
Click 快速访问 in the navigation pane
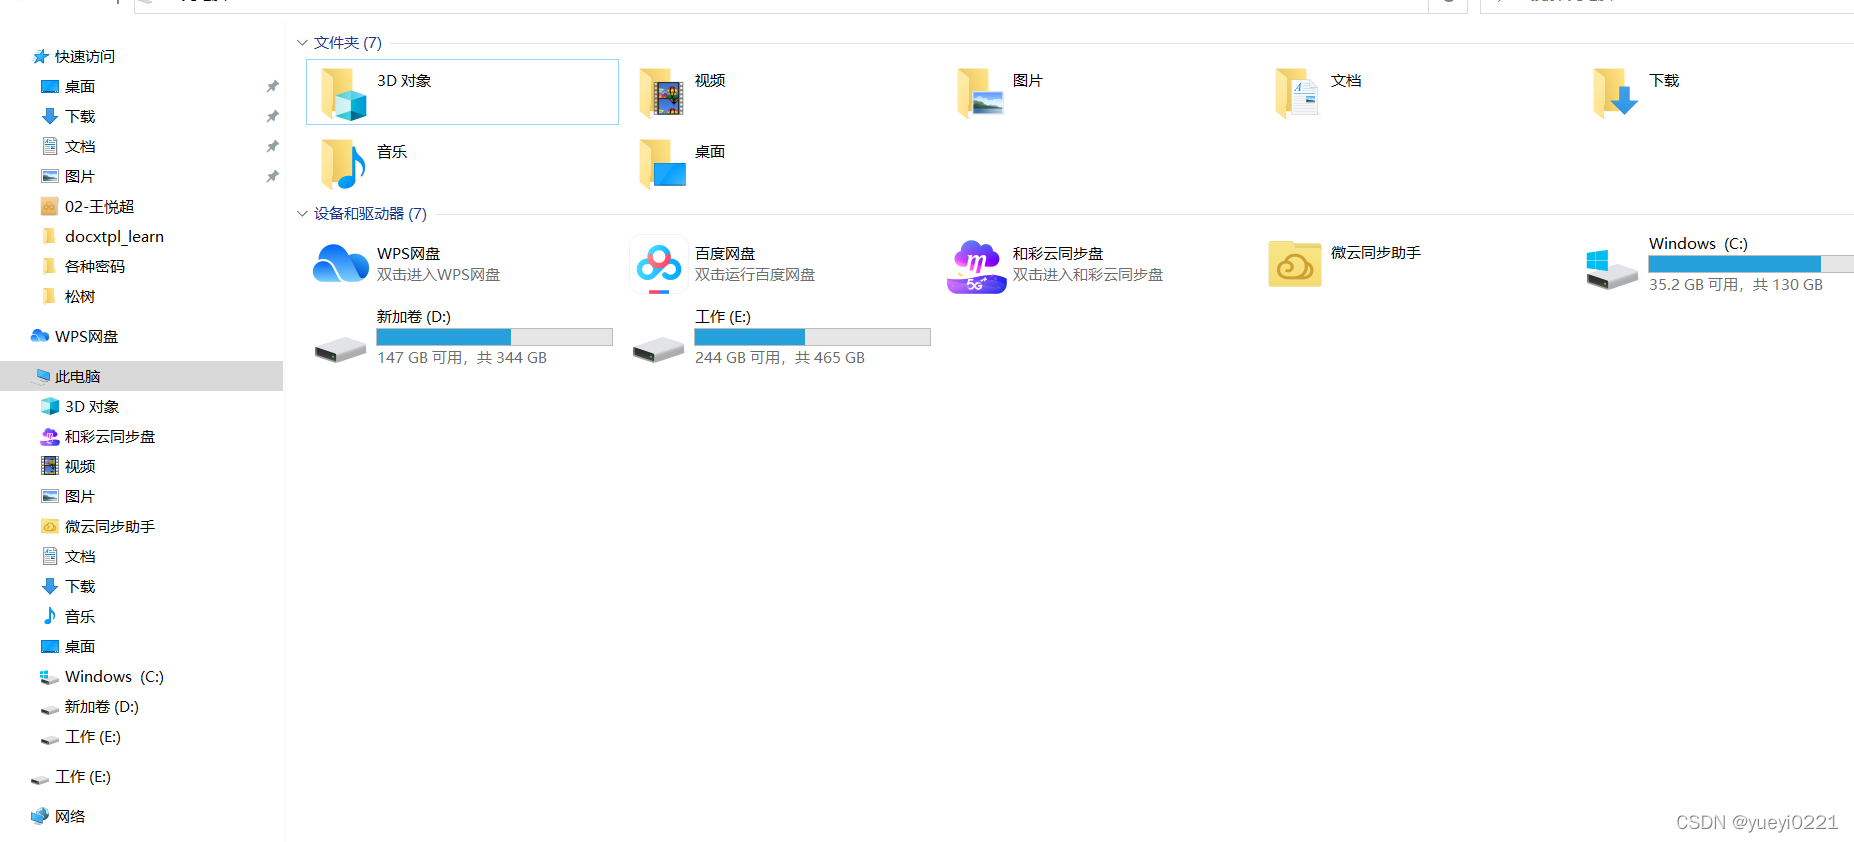pos(84,56)
